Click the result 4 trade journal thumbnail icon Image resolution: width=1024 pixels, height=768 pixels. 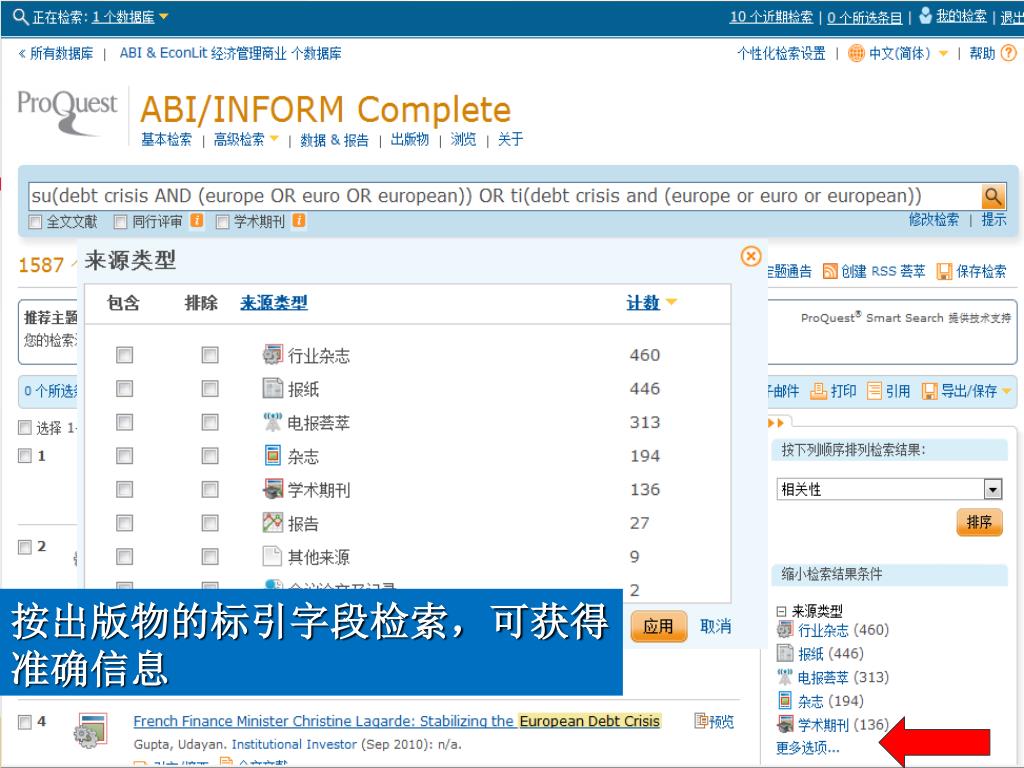tap(90, 730)
